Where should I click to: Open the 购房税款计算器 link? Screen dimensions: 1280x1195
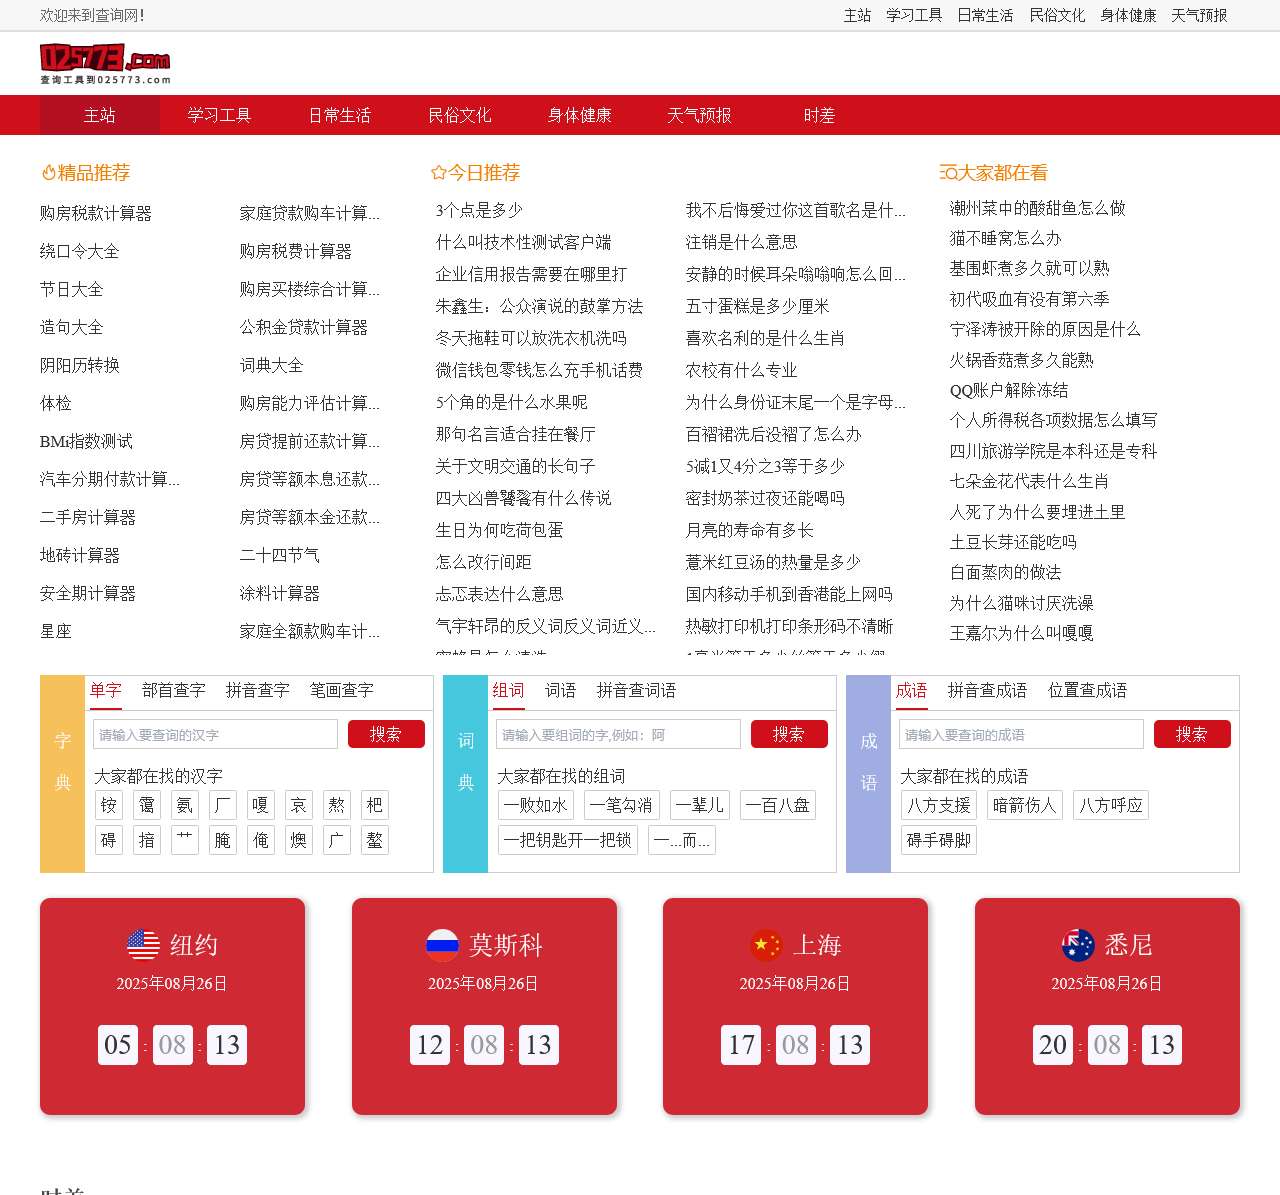click(97, 212)
